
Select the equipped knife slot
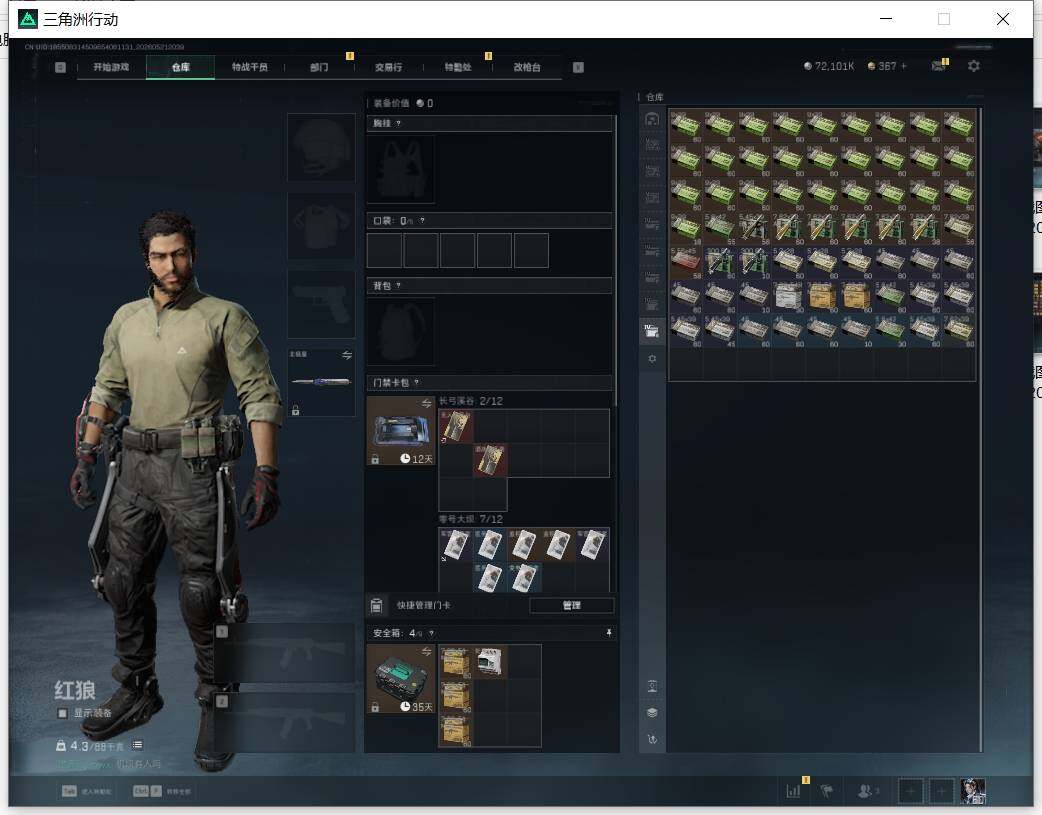(321, 382)
